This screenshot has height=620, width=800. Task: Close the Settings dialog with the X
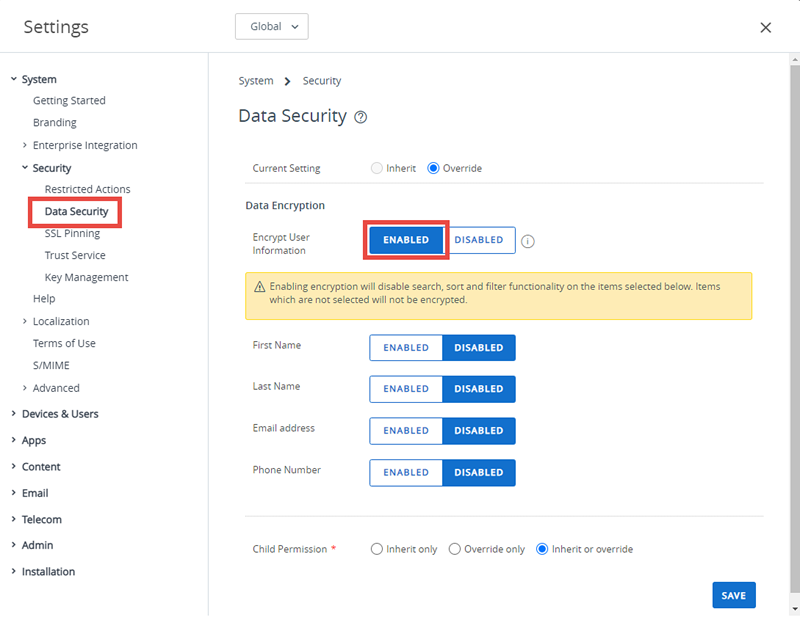[765, 28]
